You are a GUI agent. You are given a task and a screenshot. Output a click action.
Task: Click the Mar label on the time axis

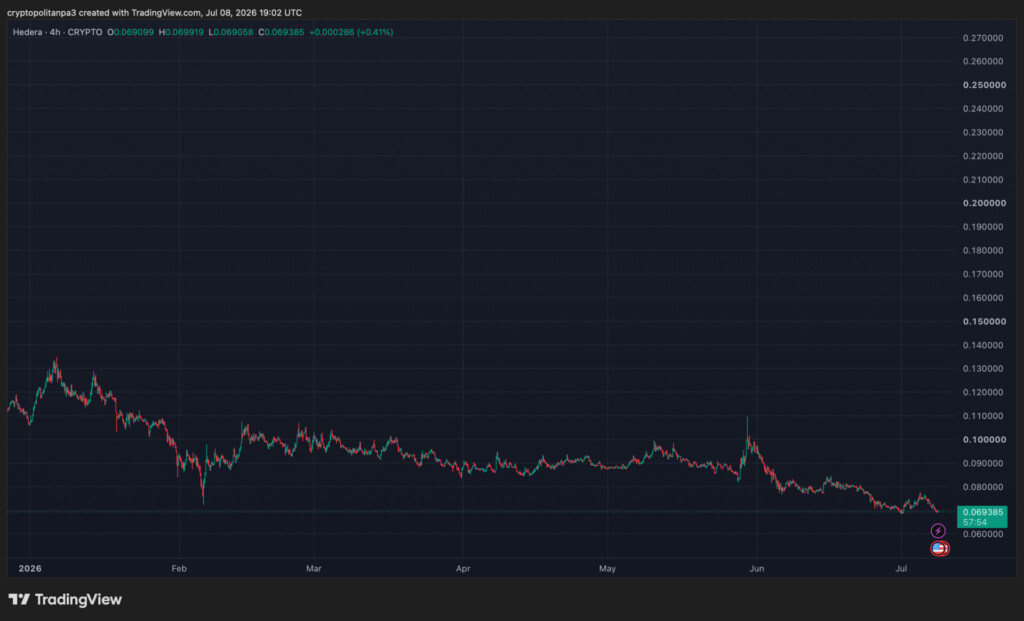point(314,569)
